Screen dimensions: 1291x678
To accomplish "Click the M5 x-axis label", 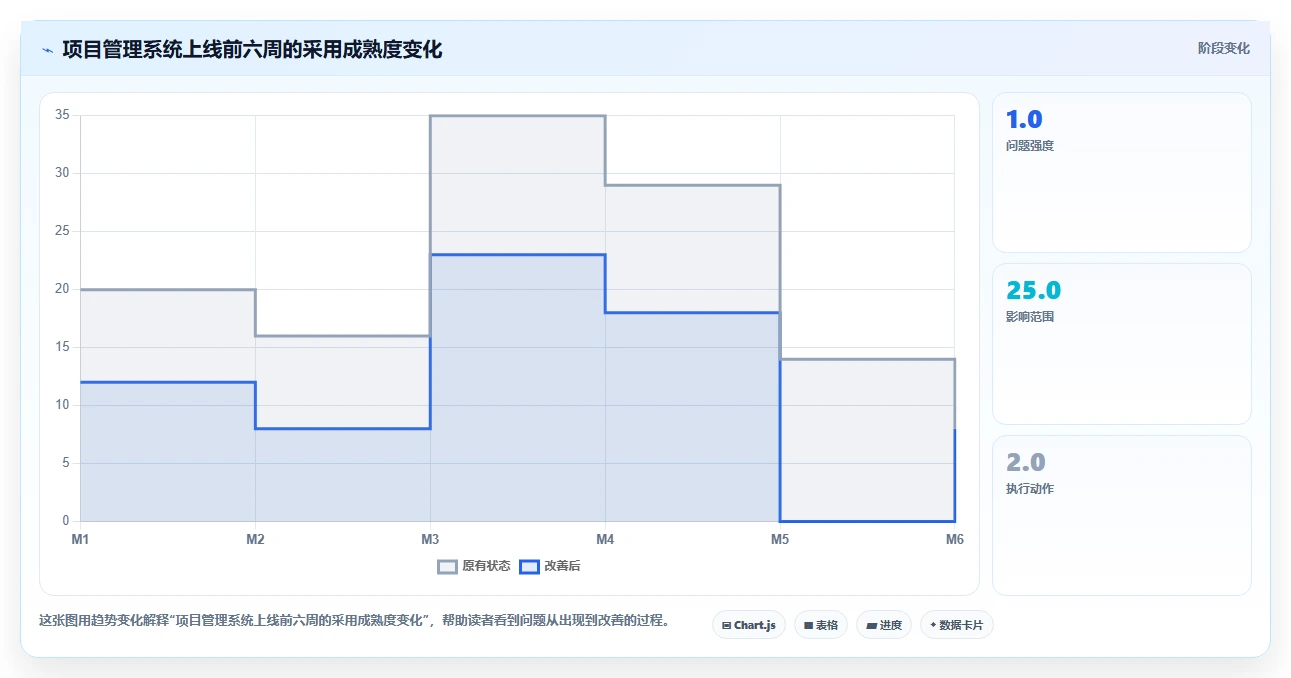I will coord(780,539).
